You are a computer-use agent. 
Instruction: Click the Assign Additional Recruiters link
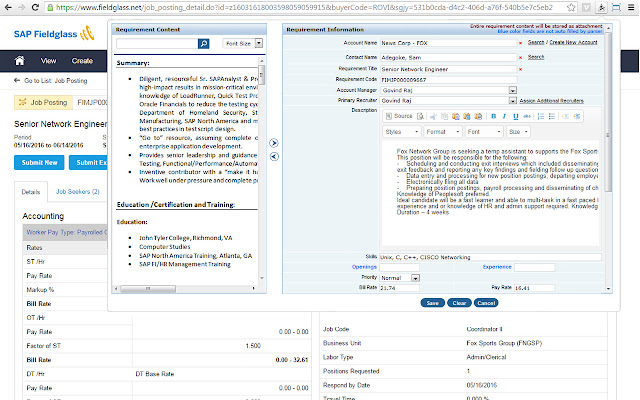coord(551,100)
